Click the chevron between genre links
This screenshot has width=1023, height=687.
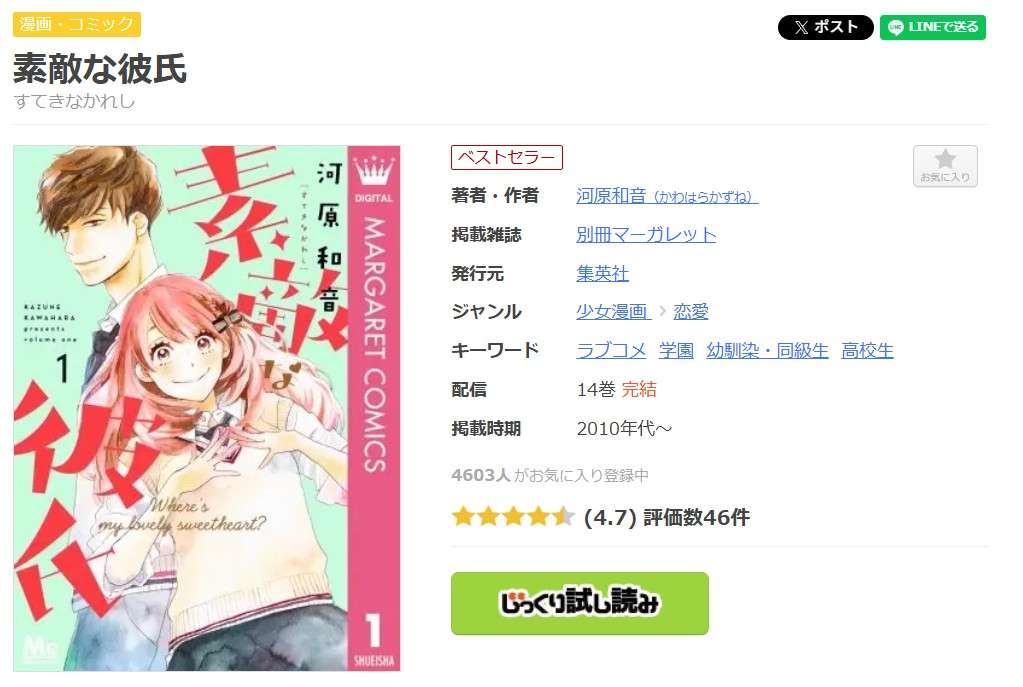coord(662,312)
